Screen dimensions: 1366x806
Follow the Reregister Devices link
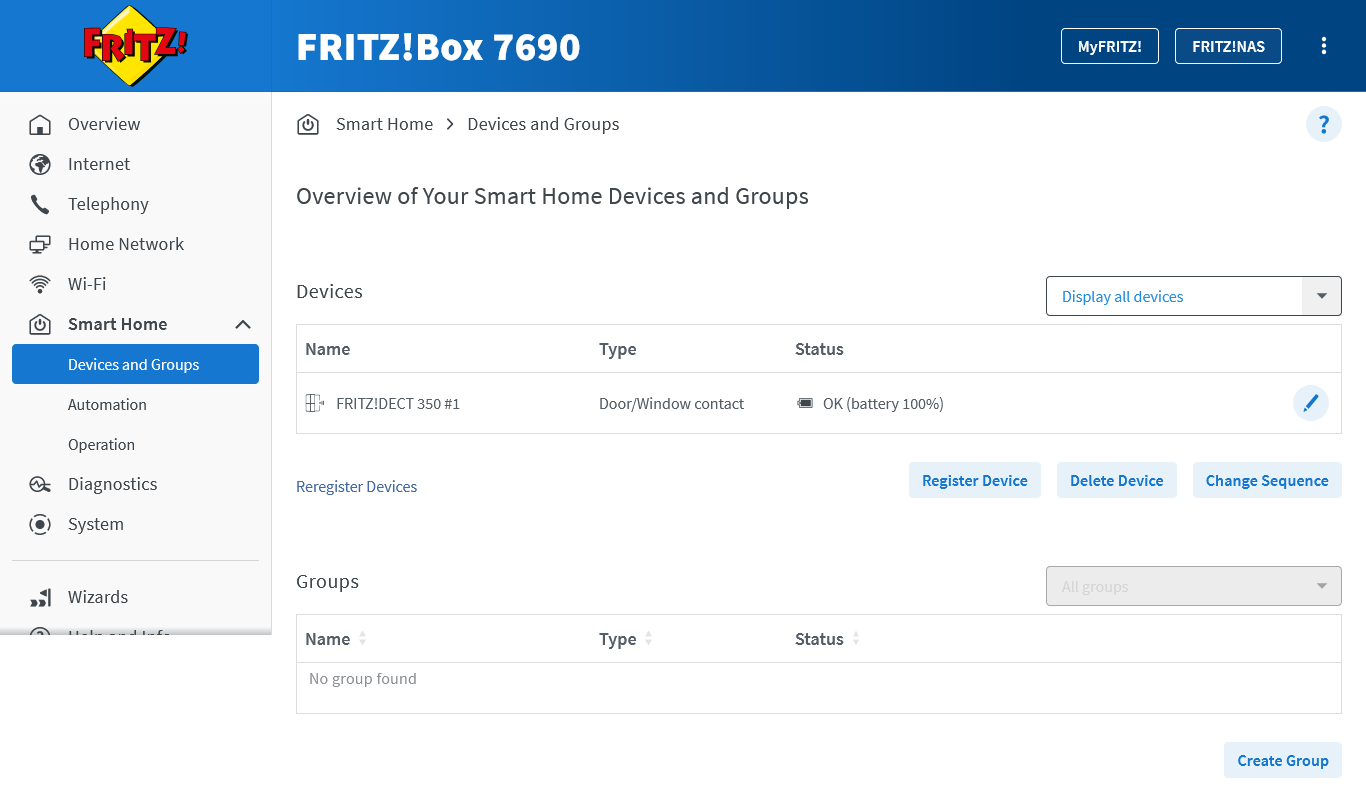(356, 486)
